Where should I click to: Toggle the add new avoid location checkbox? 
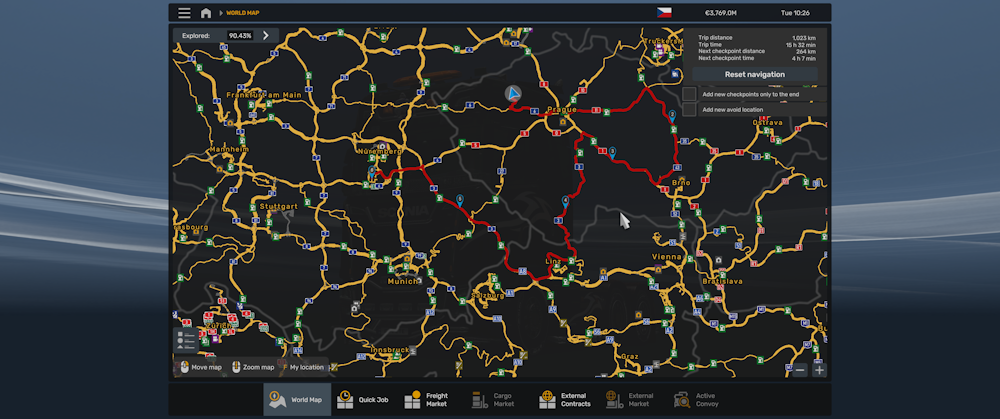coord(690,109)
